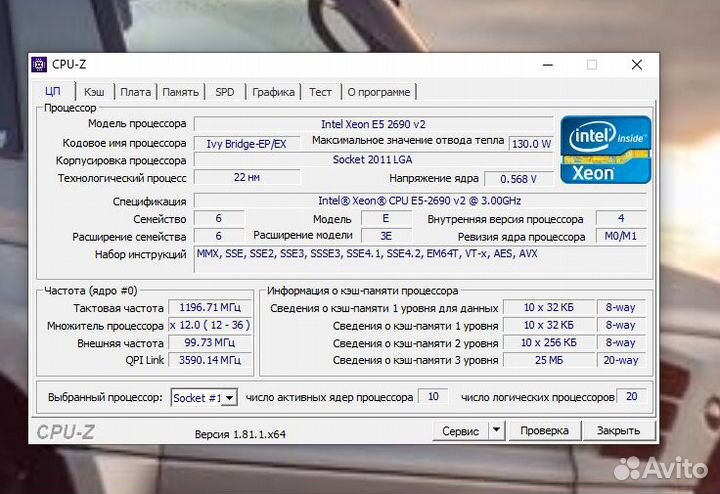
Task: Click the L2 cache value 10 x 256 КБ
Action: point(549,342)
